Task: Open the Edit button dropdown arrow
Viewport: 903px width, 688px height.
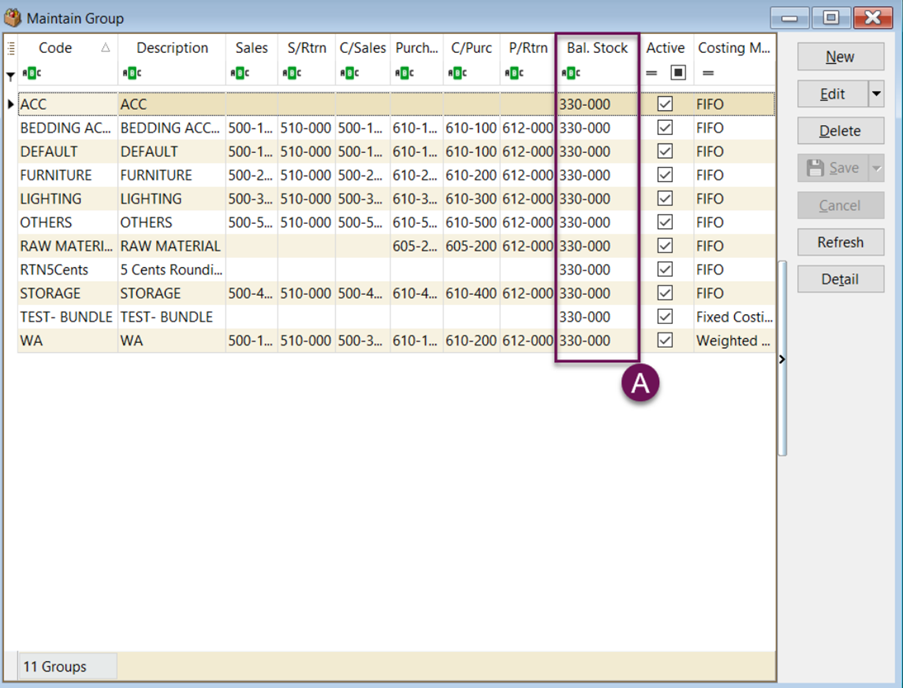Action: (876, 94)
